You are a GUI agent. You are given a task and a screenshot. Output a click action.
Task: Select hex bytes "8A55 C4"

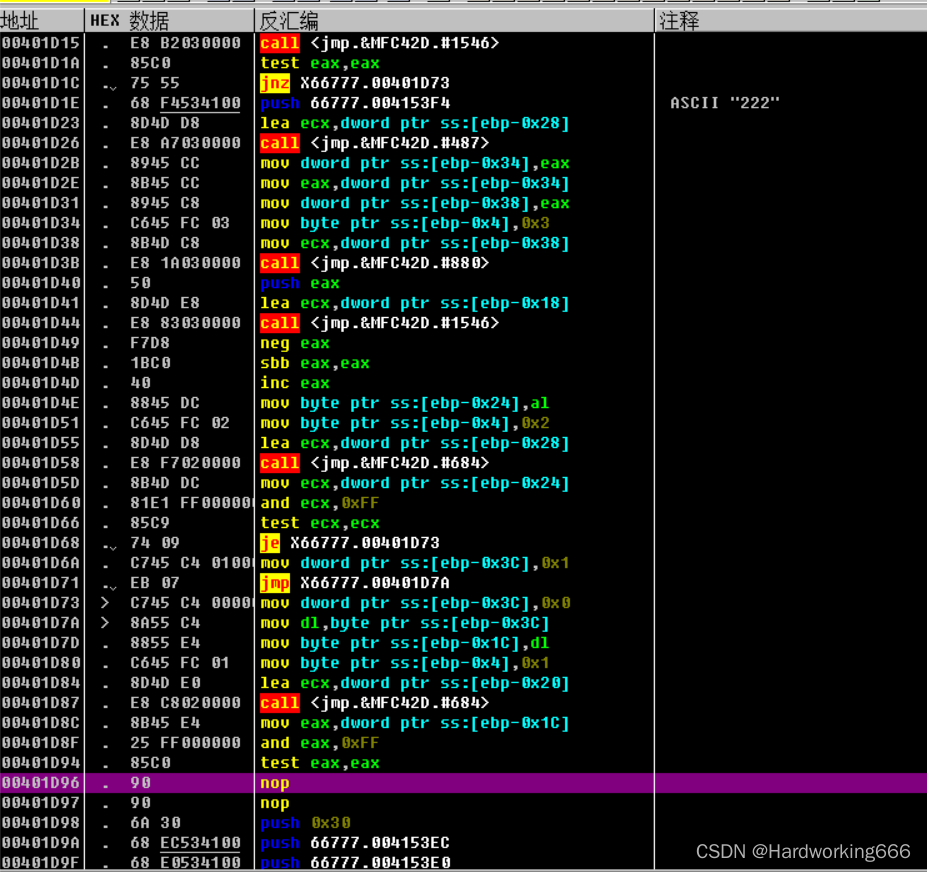165,623
